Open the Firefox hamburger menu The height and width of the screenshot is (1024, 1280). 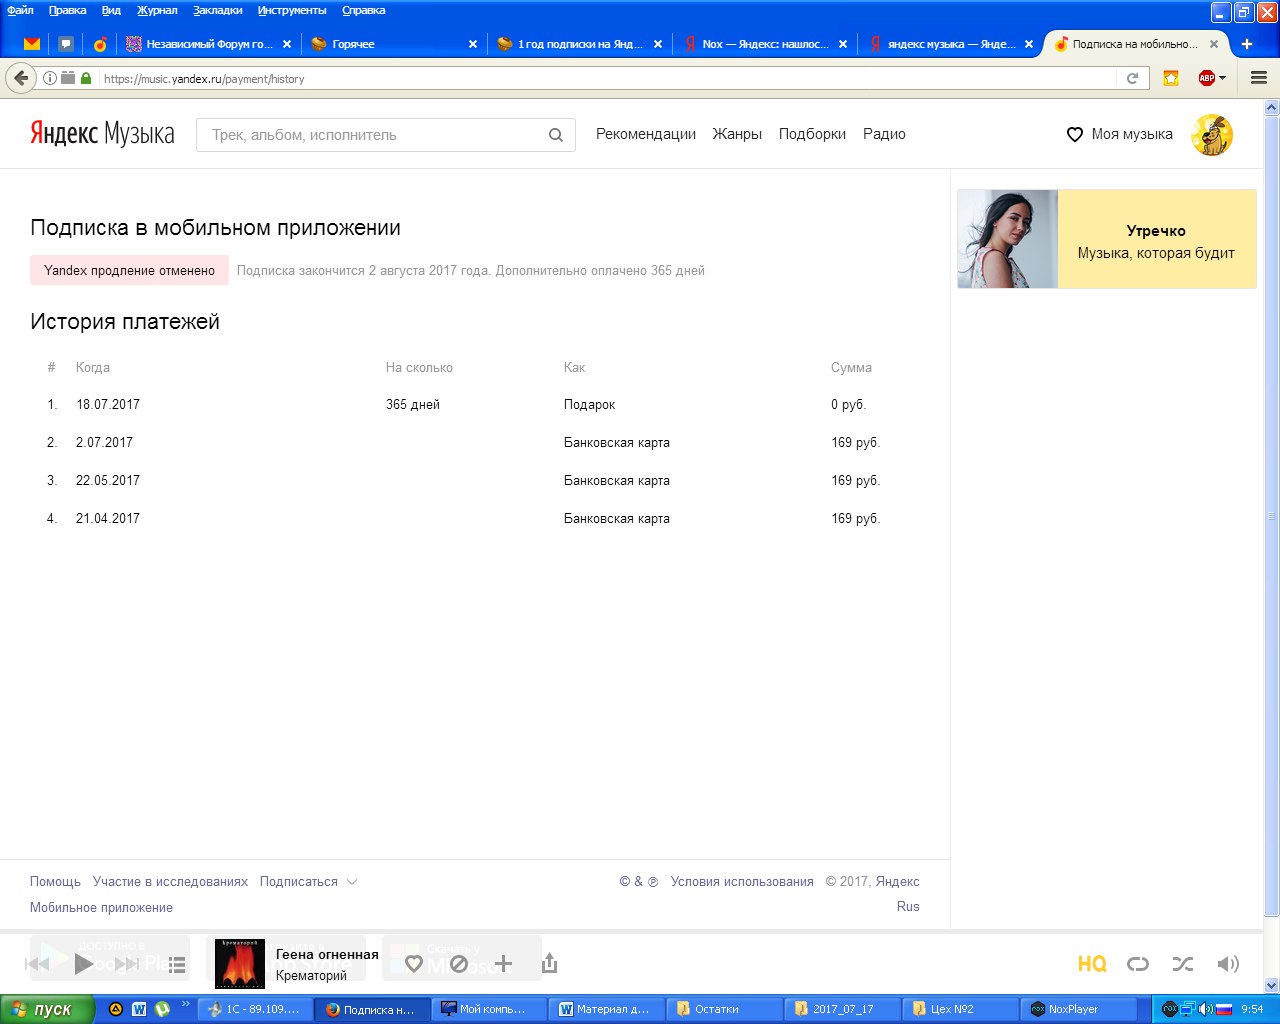(1259, 78)
